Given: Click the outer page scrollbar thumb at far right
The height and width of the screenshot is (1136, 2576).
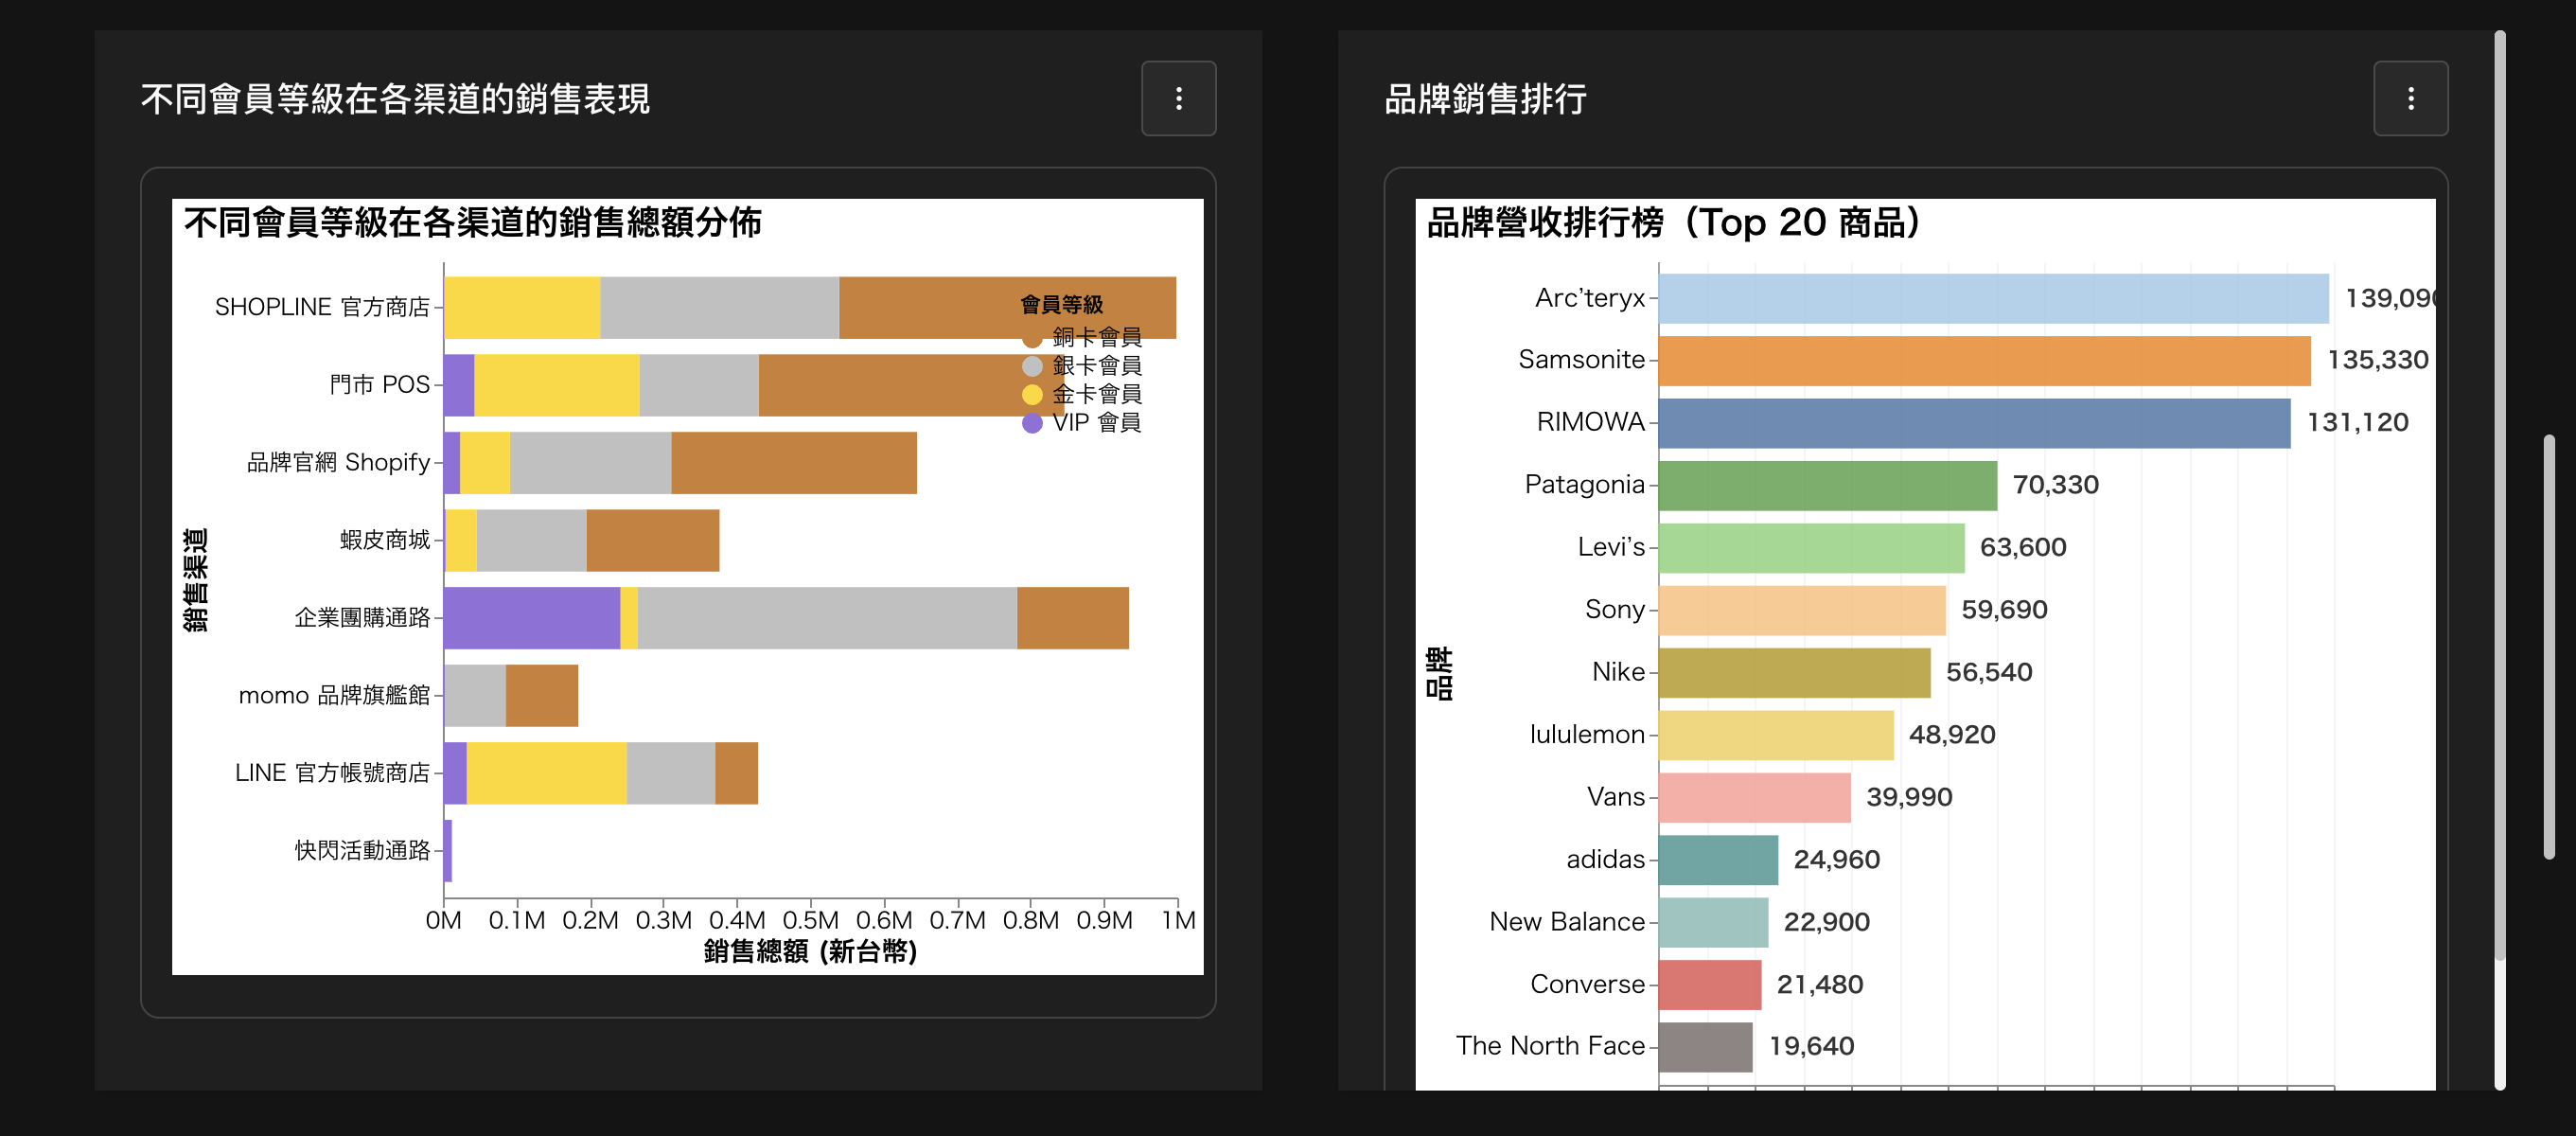Looking at the screenshot, I should pos(2549,647).
